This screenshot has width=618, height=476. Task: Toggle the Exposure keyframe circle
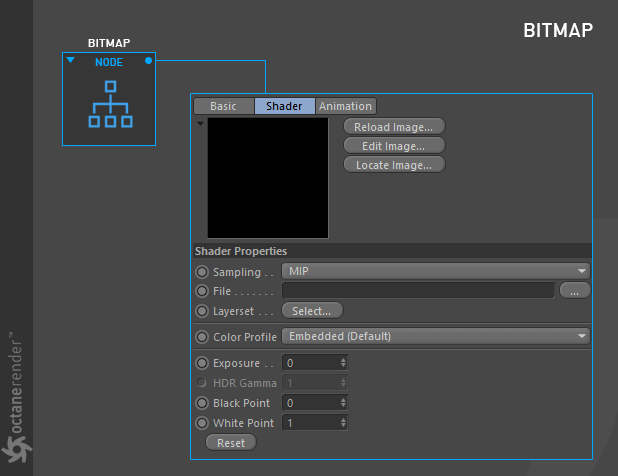coord(202,363)
